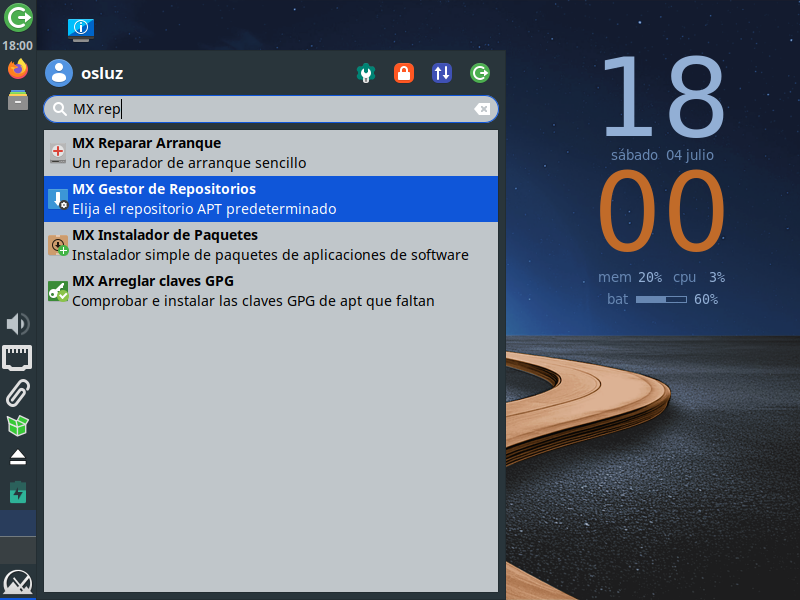Launch MX Arreglar claves GPG
Image resolution: width=800 pixels, height=600 pixels.
pyautogui.click(x=271, y=291)
